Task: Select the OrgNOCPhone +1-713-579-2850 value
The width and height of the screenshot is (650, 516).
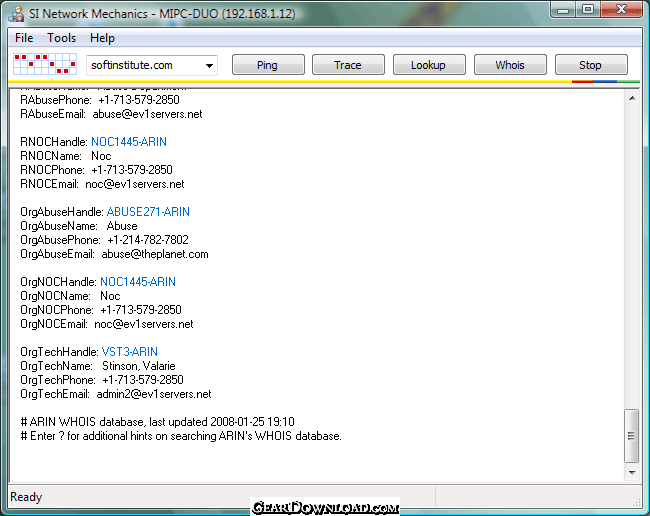Action: coord(141,310)
